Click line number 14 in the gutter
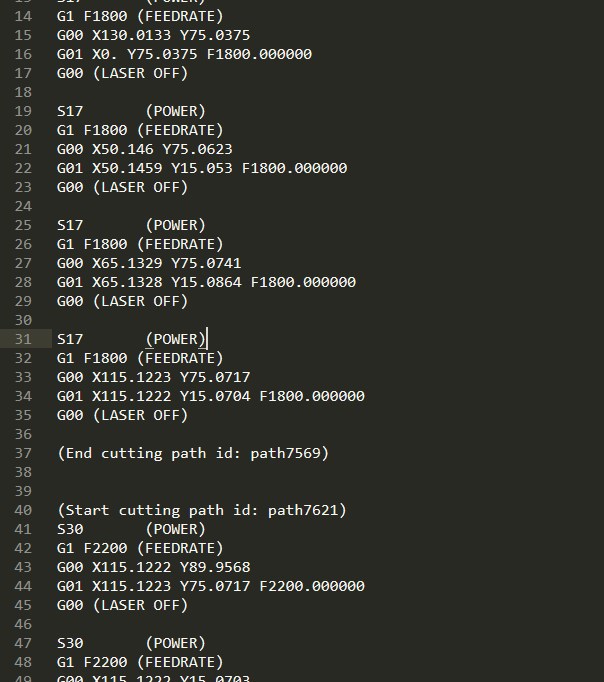The height and width of the screenshot is (682, 604). pyautogui.click(x=23, y=16)
